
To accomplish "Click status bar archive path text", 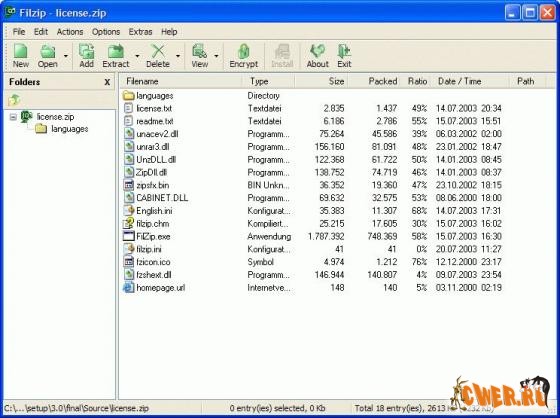I will pyautogui.click(x=76, y=408).
